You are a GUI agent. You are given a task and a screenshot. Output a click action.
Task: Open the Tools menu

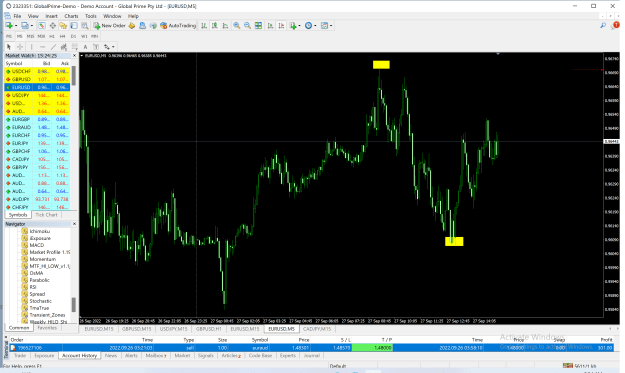click(x=90, y=16)
